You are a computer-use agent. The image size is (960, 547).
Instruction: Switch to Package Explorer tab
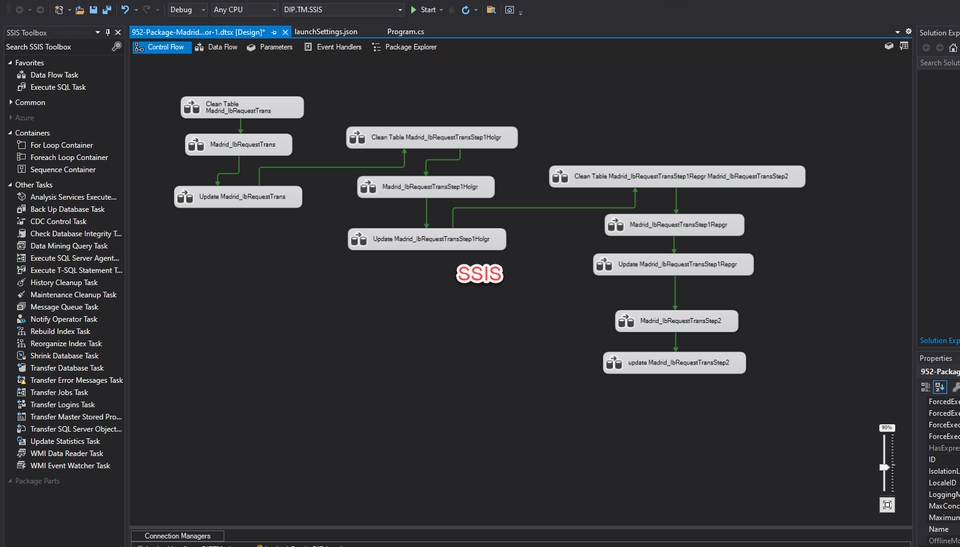pyautogui.click(x=404, y=47)
